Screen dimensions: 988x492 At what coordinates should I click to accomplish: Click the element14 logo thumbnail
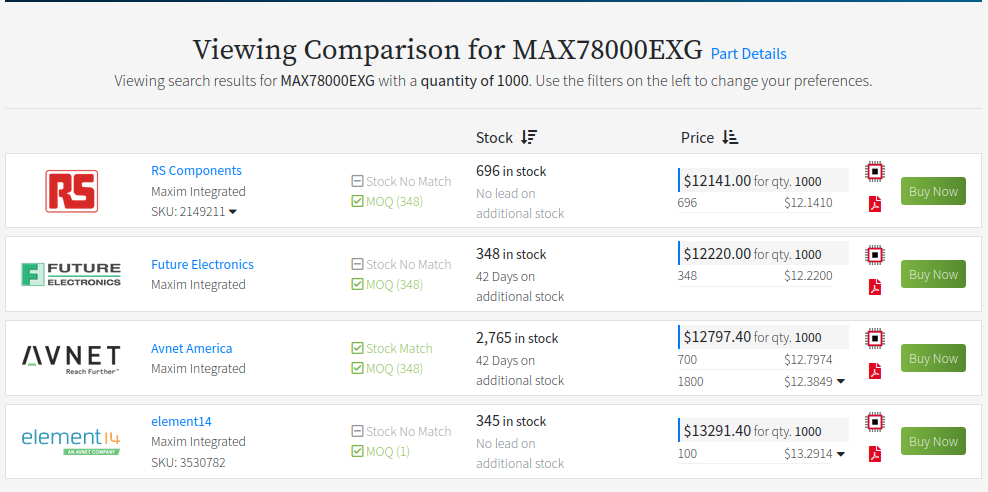tap(71, 441)
